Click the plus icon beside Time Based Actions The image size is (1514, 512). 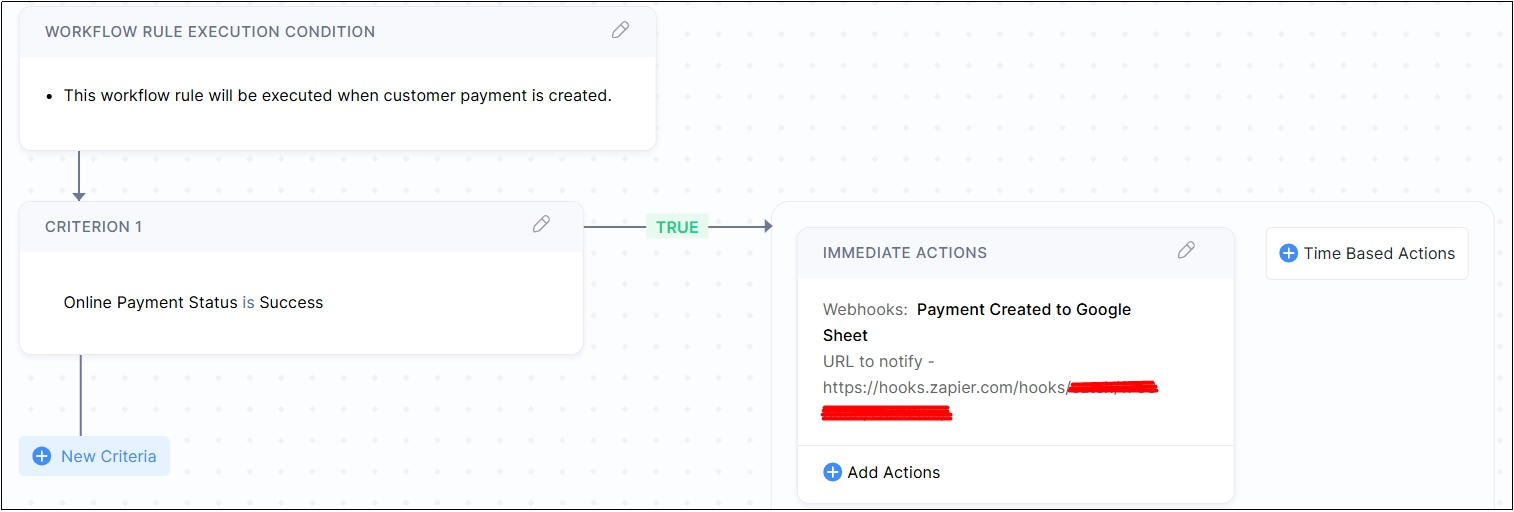coord(1289,253)
